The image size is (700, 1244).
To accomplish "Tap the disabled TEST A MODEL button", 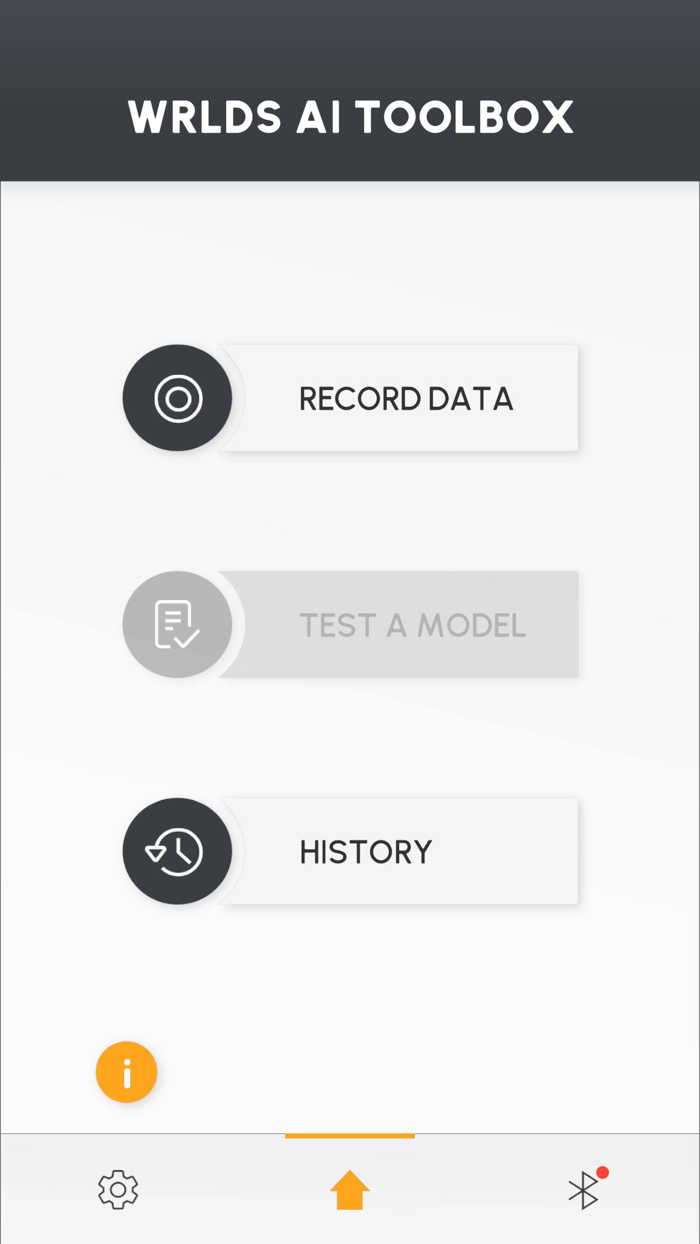I will point(413,624).
